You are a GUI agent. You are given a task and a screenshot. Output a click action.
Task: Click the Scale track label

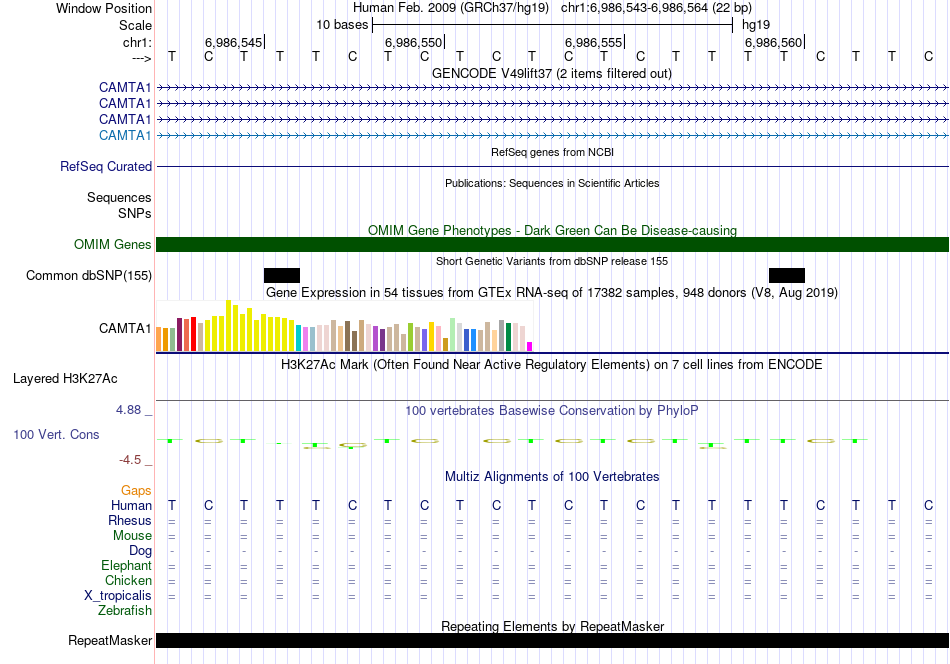pos(135,25)
